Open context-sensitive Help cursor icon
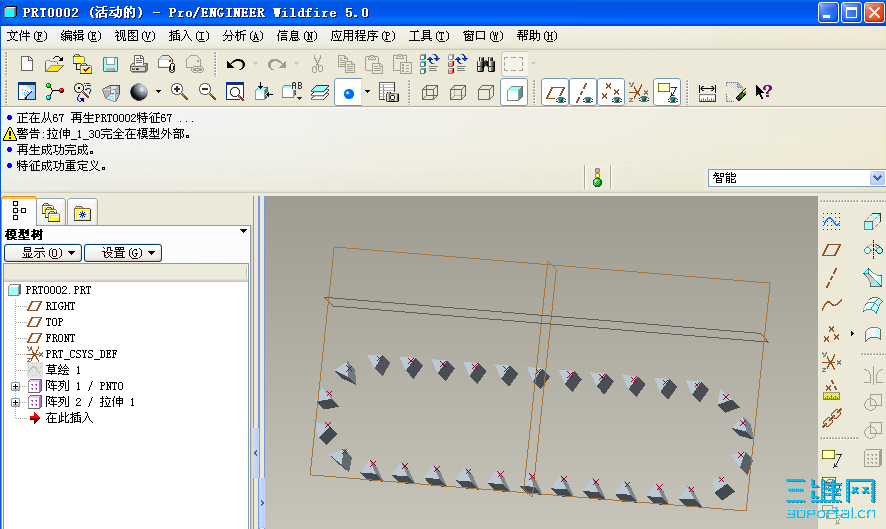The image size is (886, 529). 763,92
